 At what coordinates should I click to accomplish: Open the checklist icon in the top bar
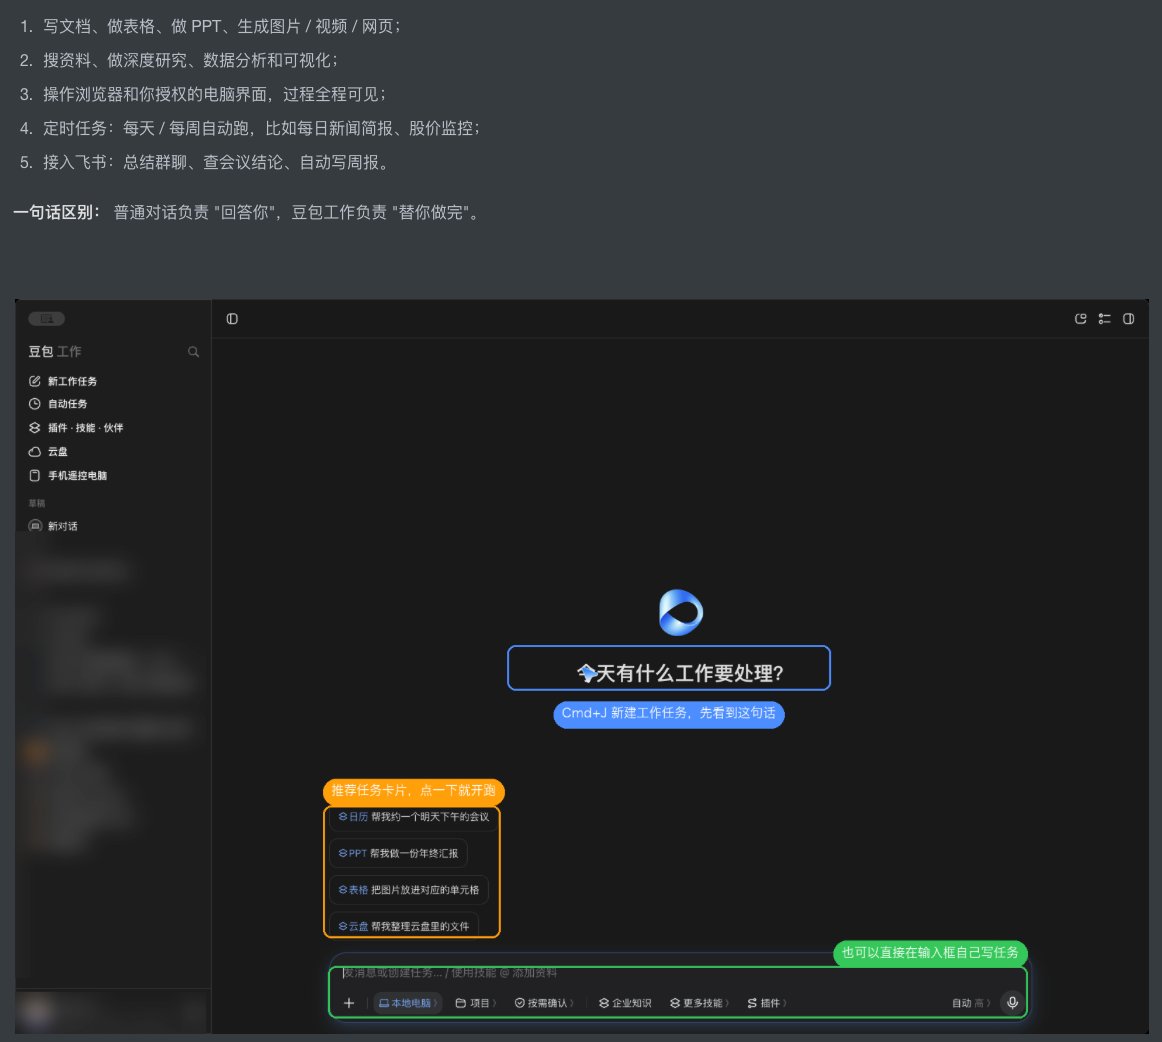click(x=1104, y=319)
